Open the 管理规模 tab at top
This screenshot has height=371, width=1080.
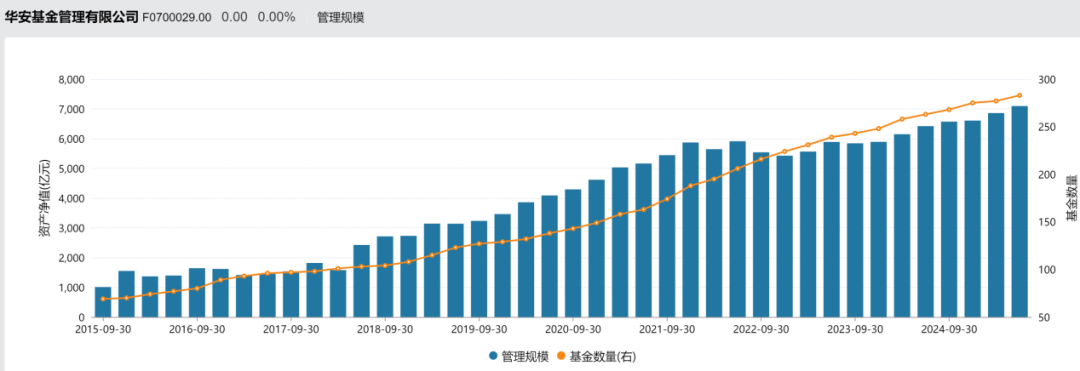[340, 18]
